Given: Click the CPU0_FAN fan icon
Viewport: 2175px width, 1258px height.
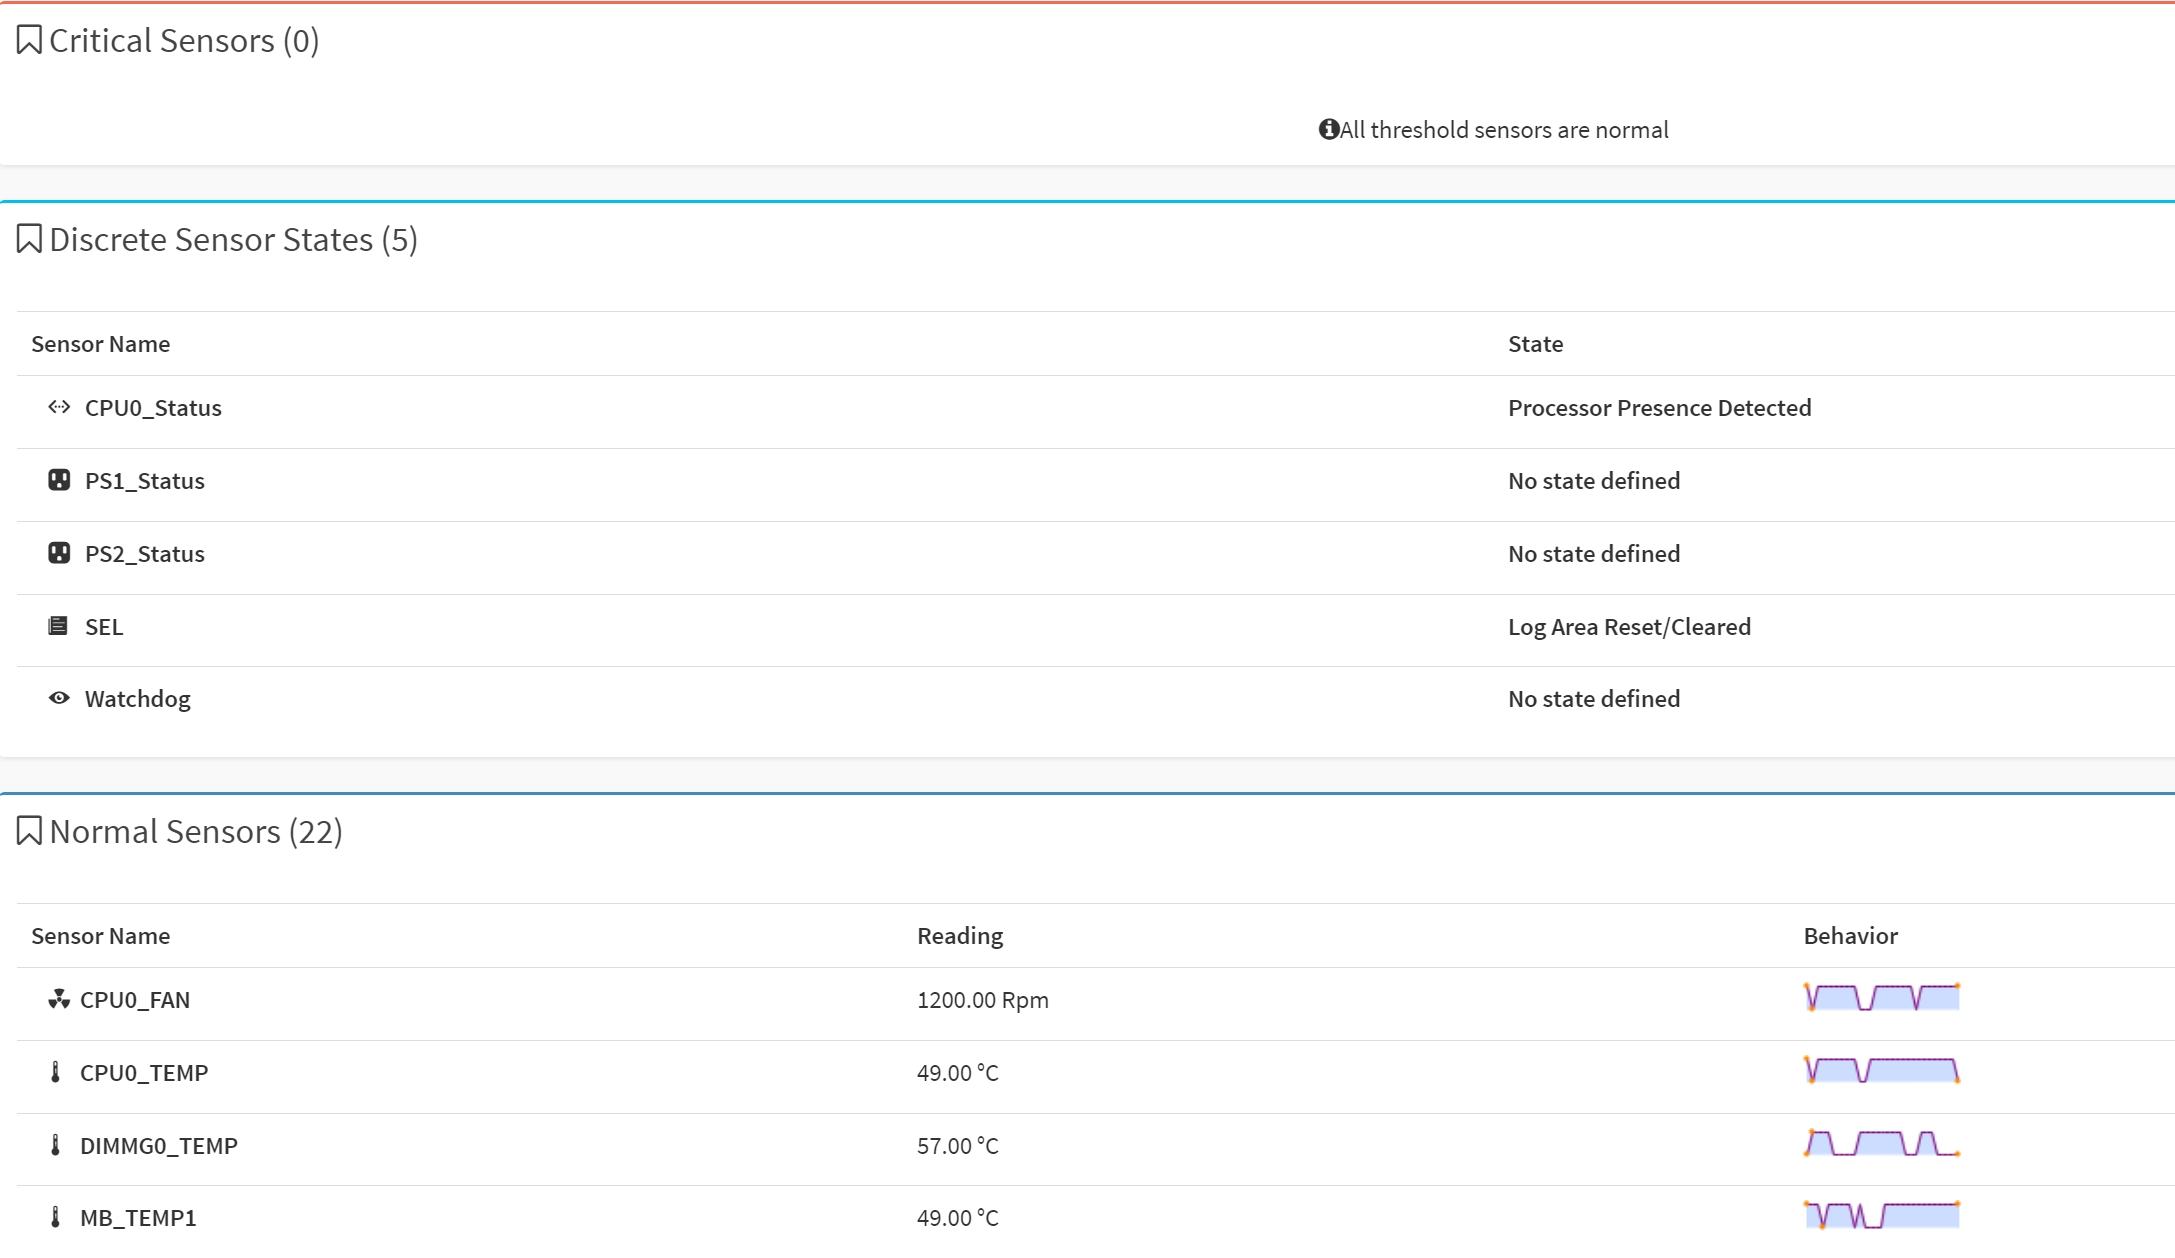Looking at the screenshot, I should point(58,1000).
